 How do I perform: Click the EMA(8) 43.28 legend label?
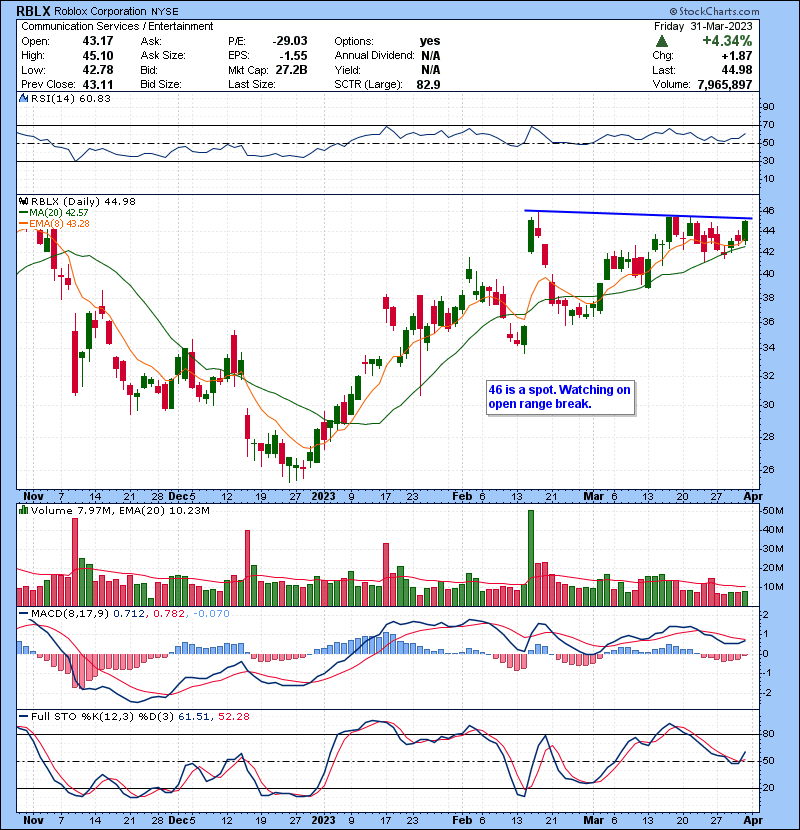point(59,223)
